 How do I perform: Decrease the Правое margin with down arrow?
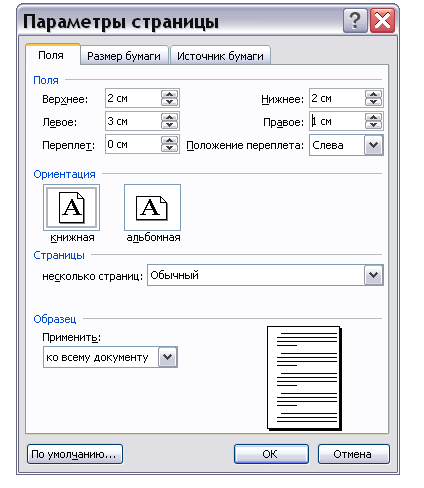pos(374,125)
